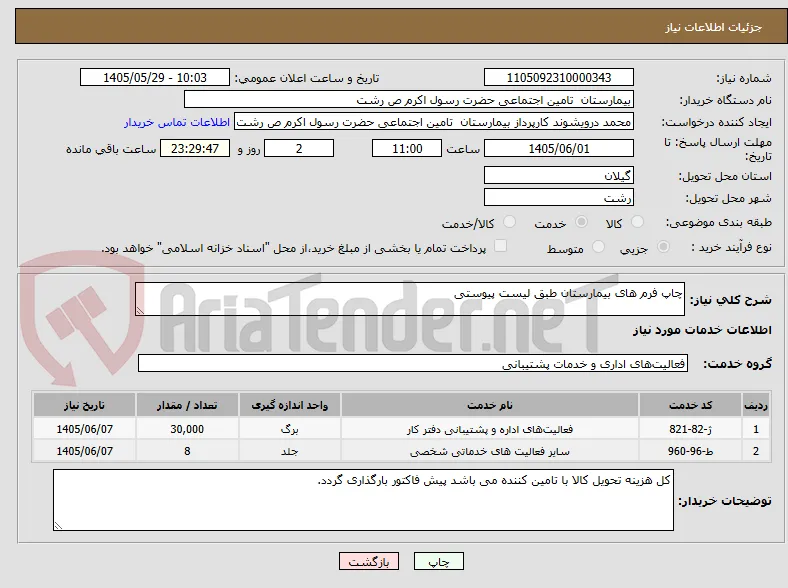Click the quantity cell 30,000

(187, 429)
